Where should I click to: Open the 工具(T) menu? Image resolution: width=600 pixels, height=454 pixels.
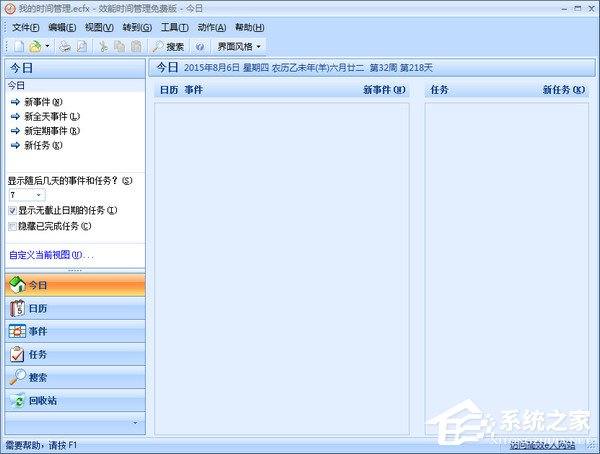click(174, 27)
